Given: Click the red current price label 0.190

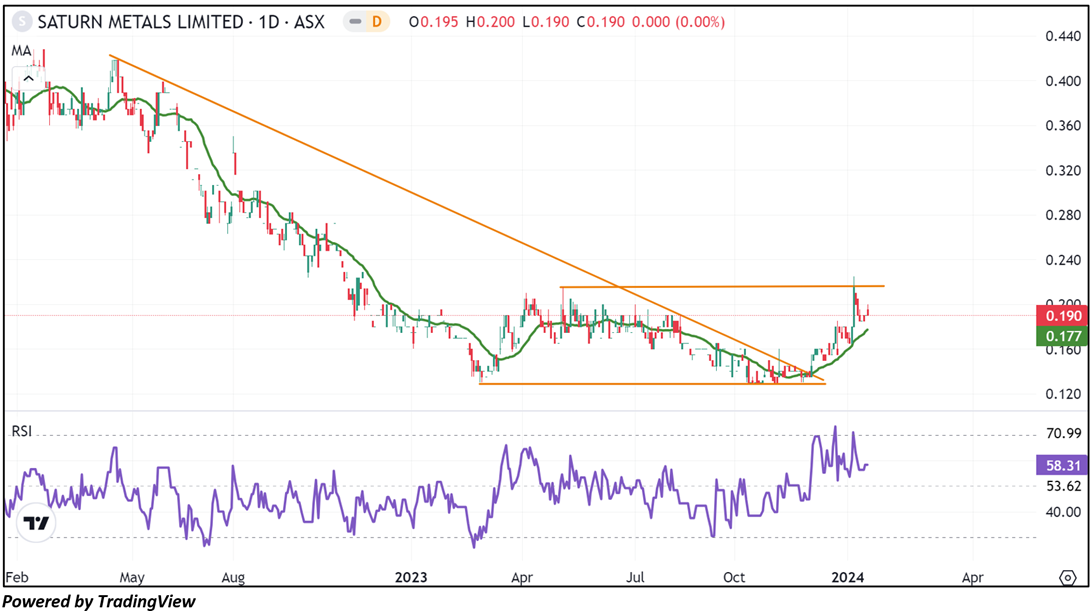Looking at the screenshot, I should pyautogui.click(x=1062, y=316).
